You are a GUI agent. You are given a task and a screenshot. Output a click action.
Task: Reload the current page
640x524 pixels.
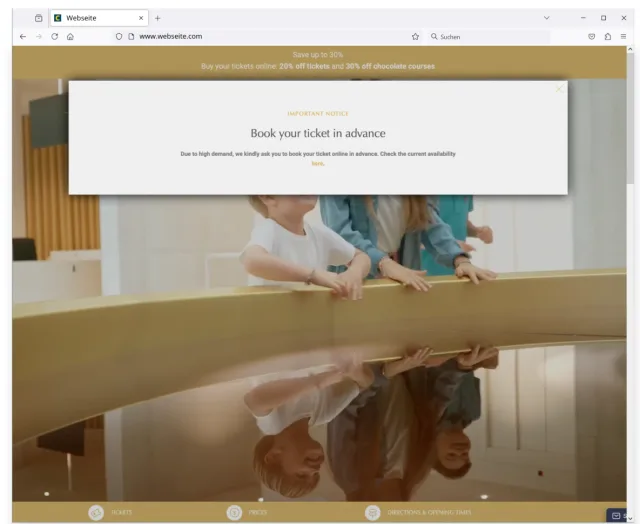point(54,36)
